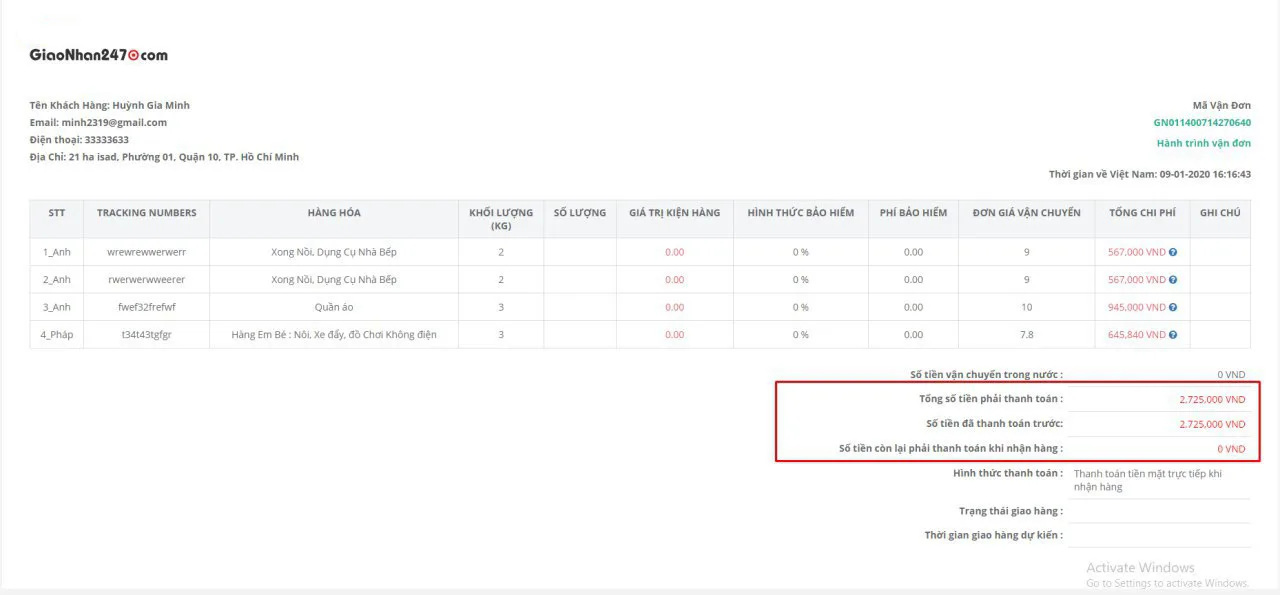Open help icon beside 645,840 VND

point(1173,335)
